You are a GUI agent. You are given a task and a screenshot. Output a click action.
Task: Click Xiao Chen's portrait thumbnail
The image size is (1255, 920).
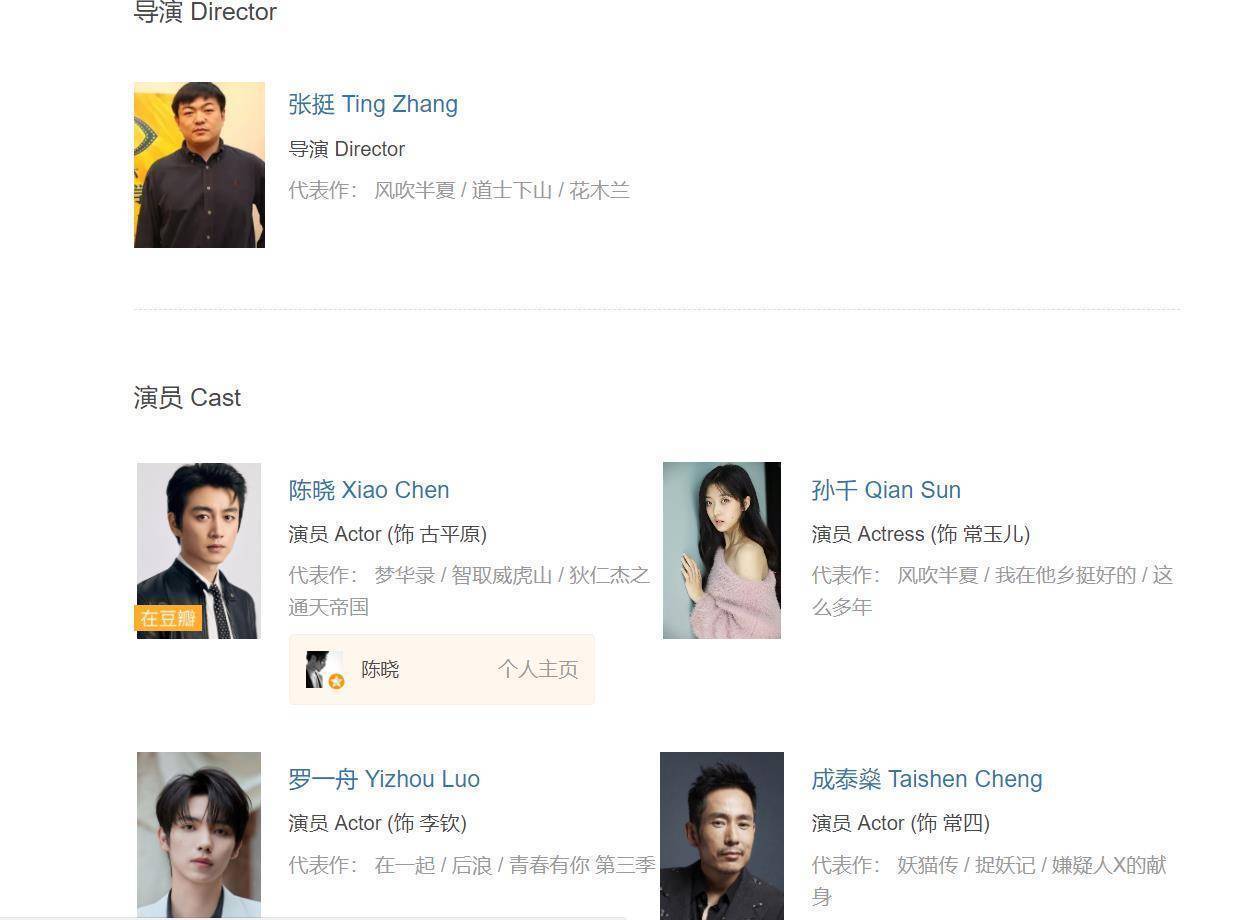coord(199,551)
